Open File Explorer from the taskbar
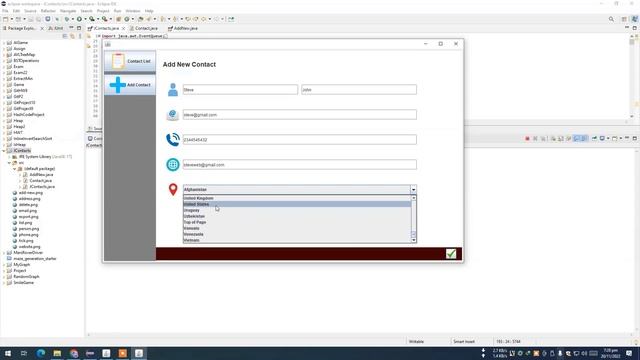The height and width of the screenshot is (360, 640). coord(57,353)
